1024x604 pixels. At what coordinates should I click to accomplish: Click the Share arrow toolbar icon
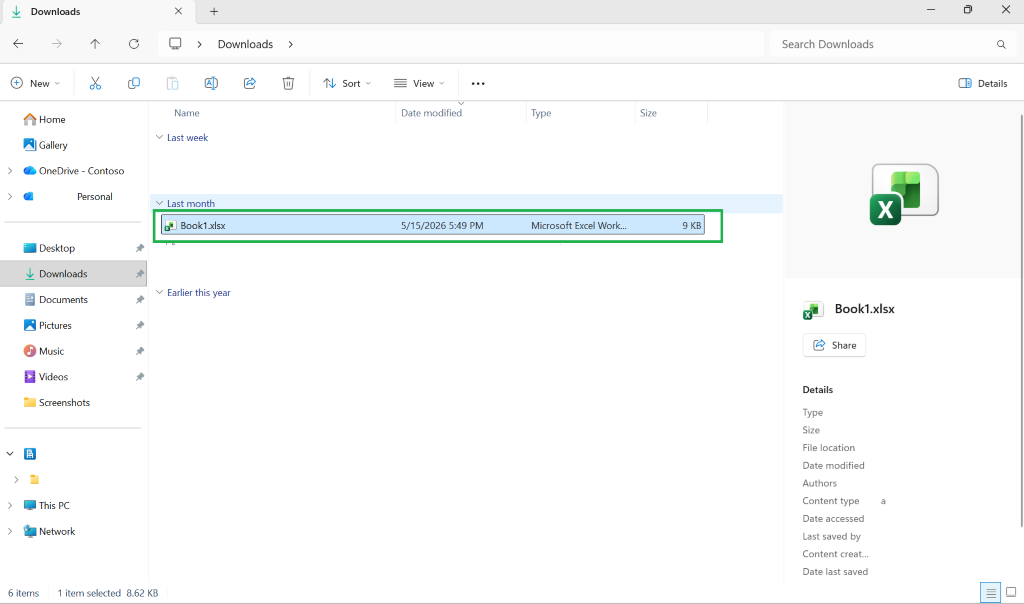click(x=249, y=83)
